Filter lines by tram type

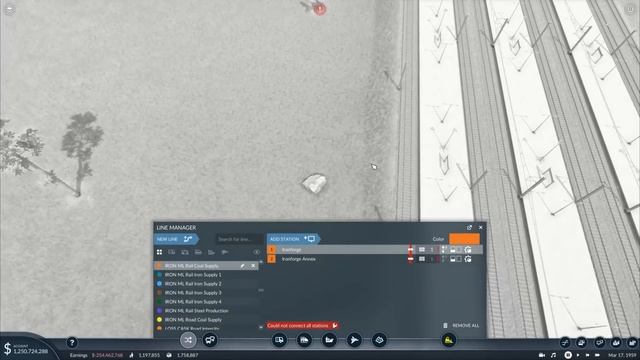click(x=185, y=252)
